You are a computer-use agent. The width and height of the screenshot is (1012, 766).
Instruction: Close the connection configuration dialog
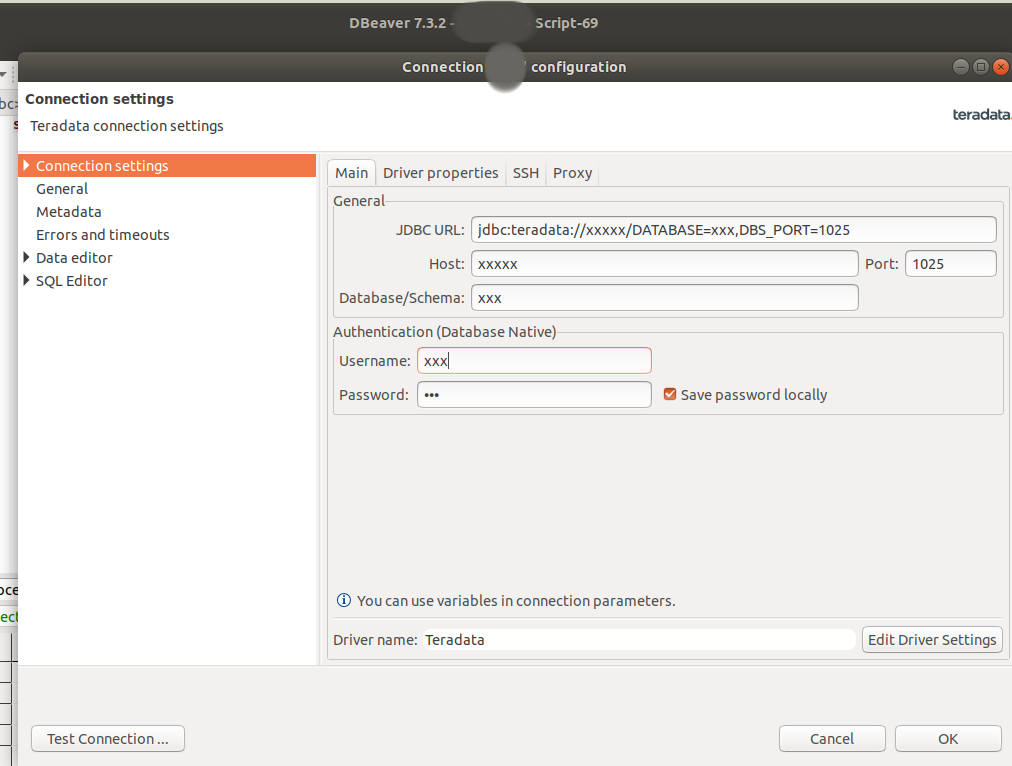click(x=1001, y=66)
